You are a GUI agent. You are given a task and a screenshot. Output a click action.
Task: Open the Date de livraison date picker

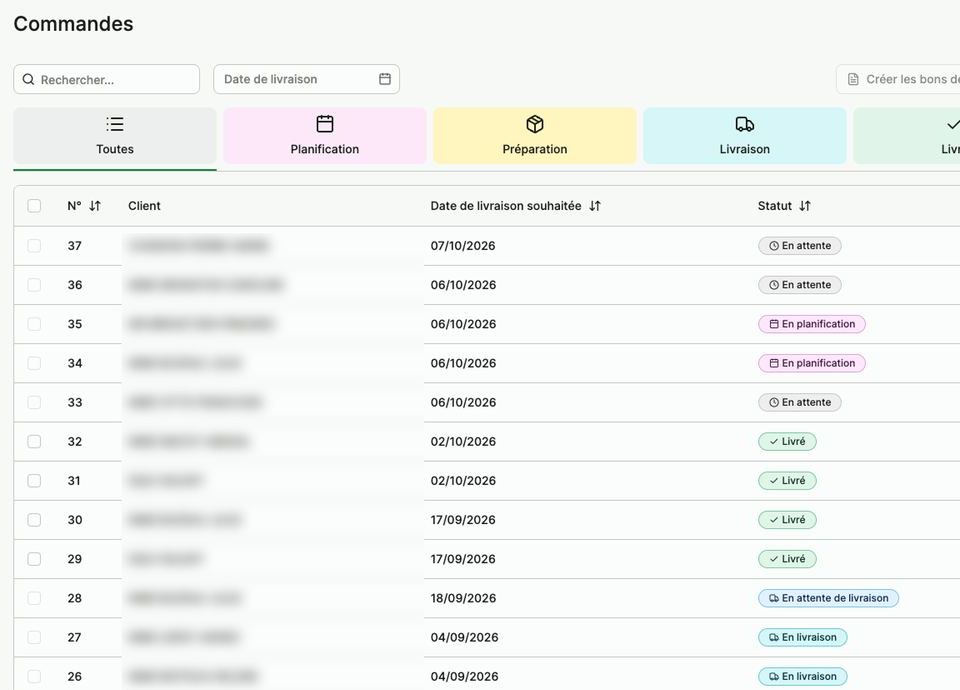(306, 79)
